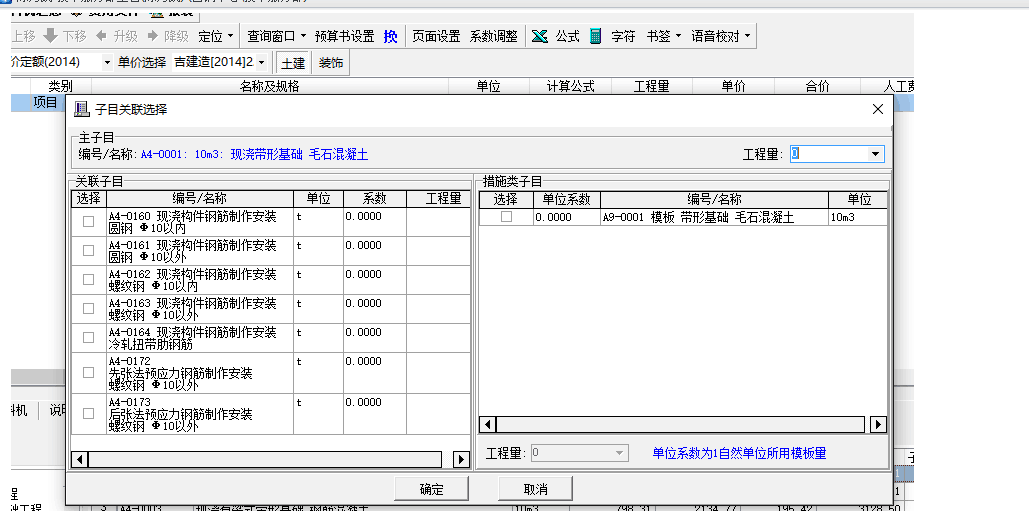Switch to the 装饰 tab
This screenshot has width=1029, height=516.
coord(331,63)
